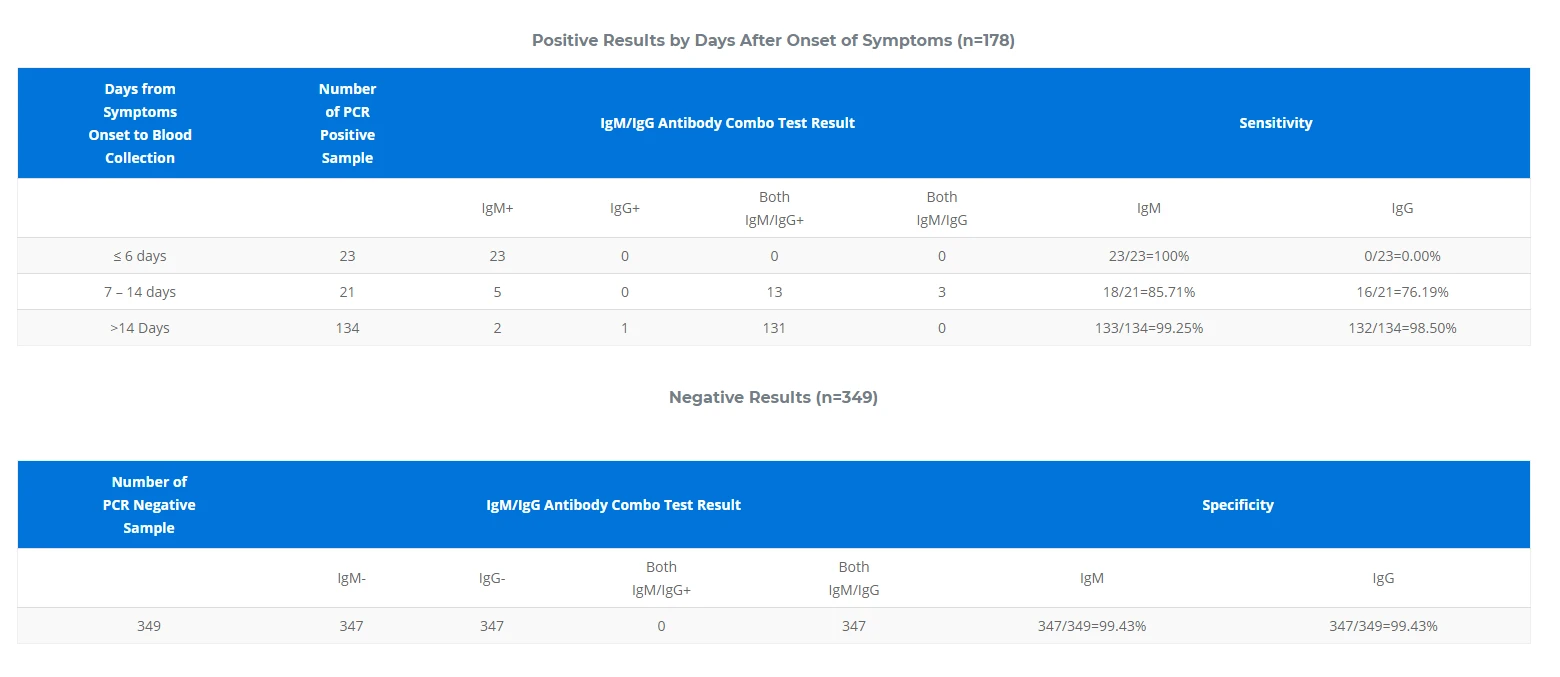Select the Days from Symptoms Onset header
Screen dimensions: 1560x677
point(140,123)
